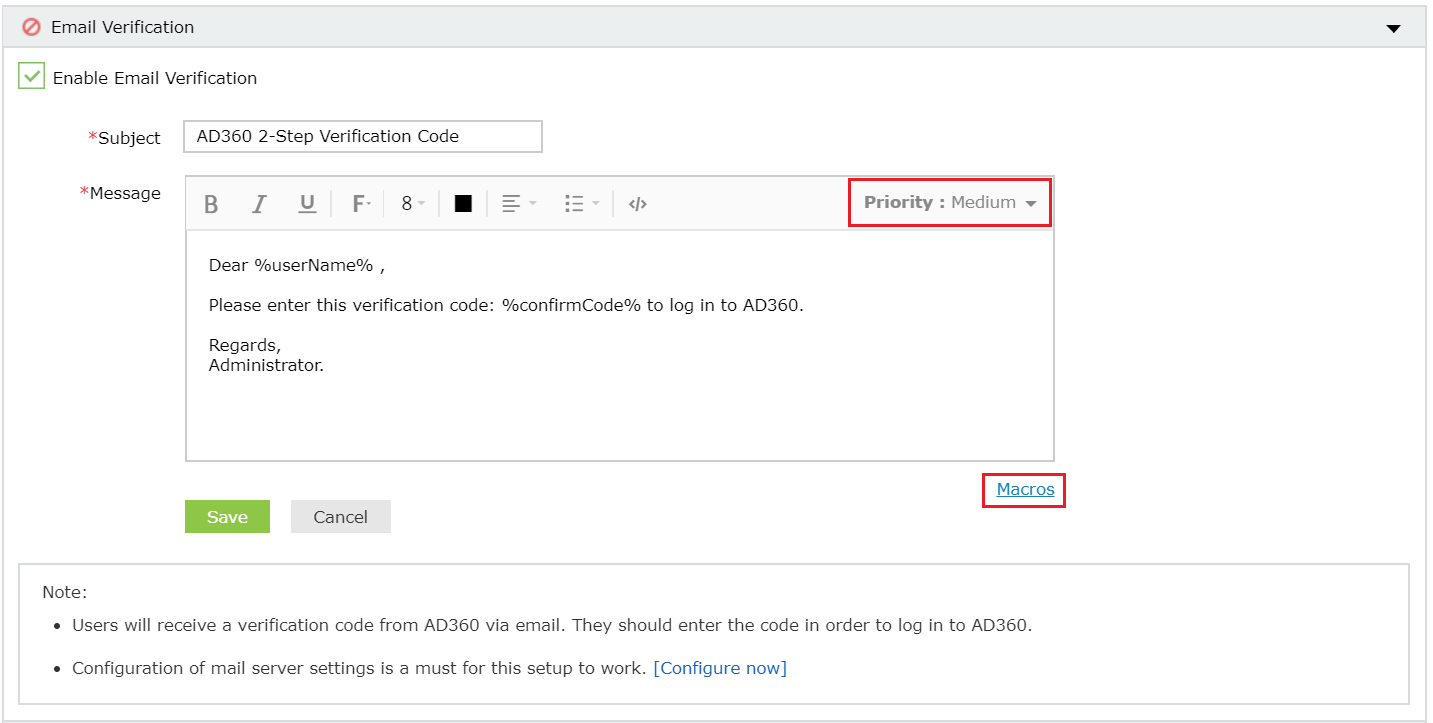The image size is (1433, 723).
Task: Apply italic formatting in the message editor
Action: pyautogui.click(x=259, y=203)
